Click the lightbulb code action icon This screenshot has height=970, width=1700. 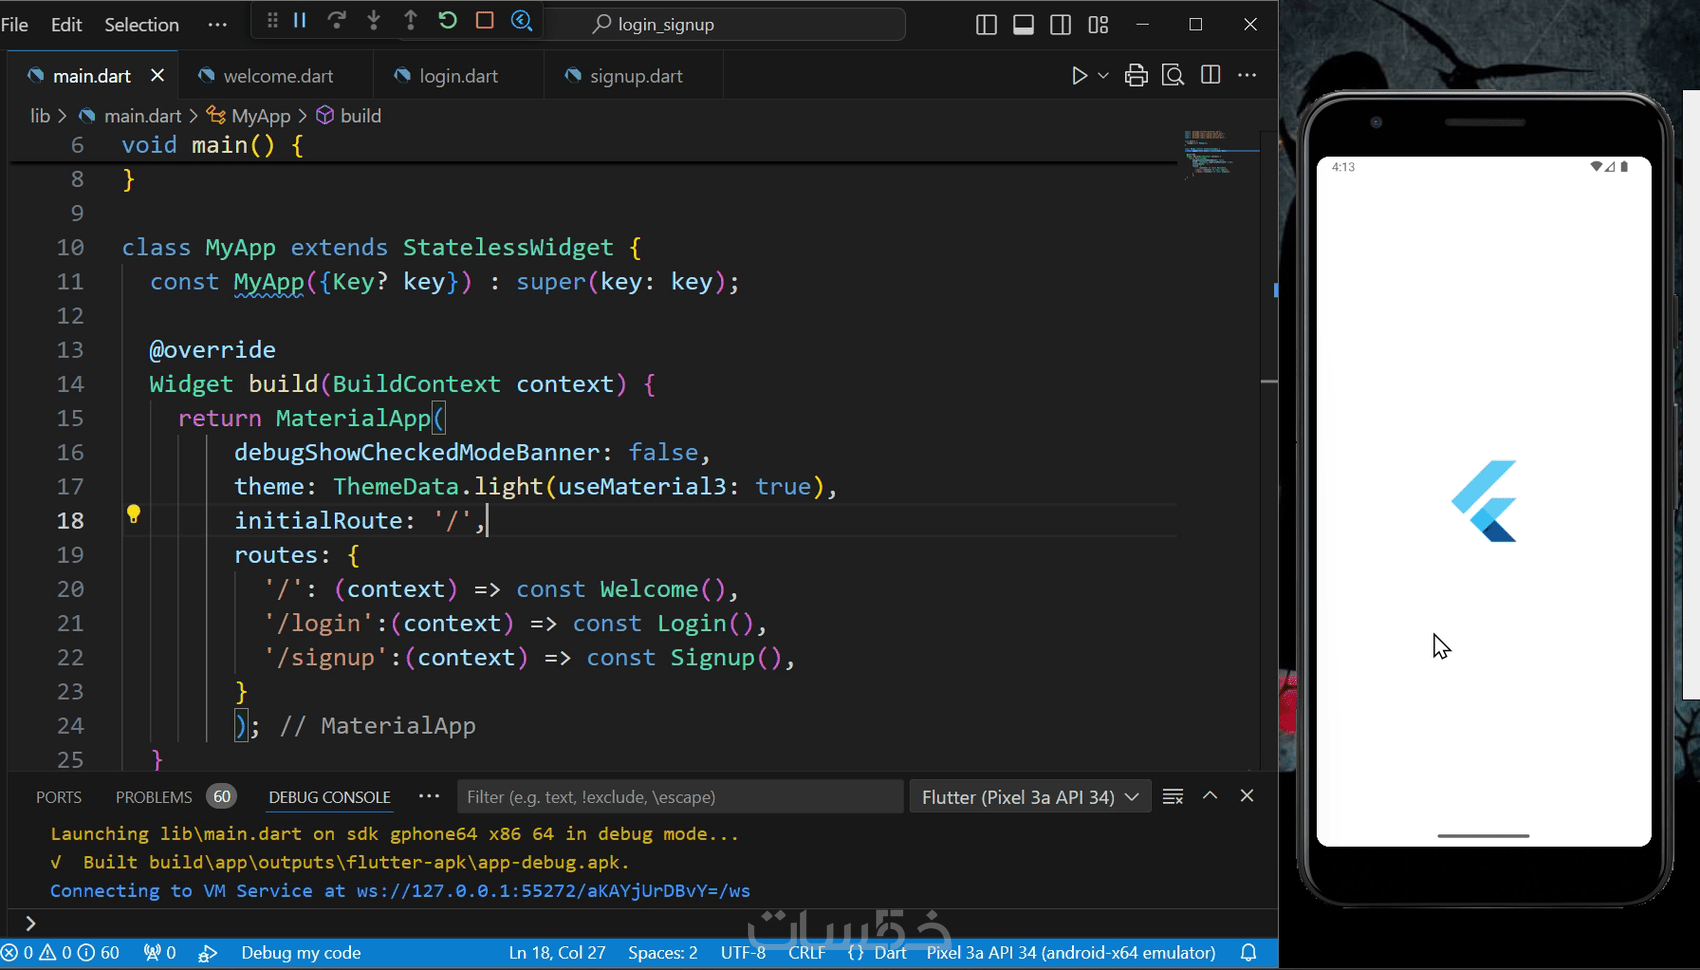pyautogui.click(x=133, y=515)
